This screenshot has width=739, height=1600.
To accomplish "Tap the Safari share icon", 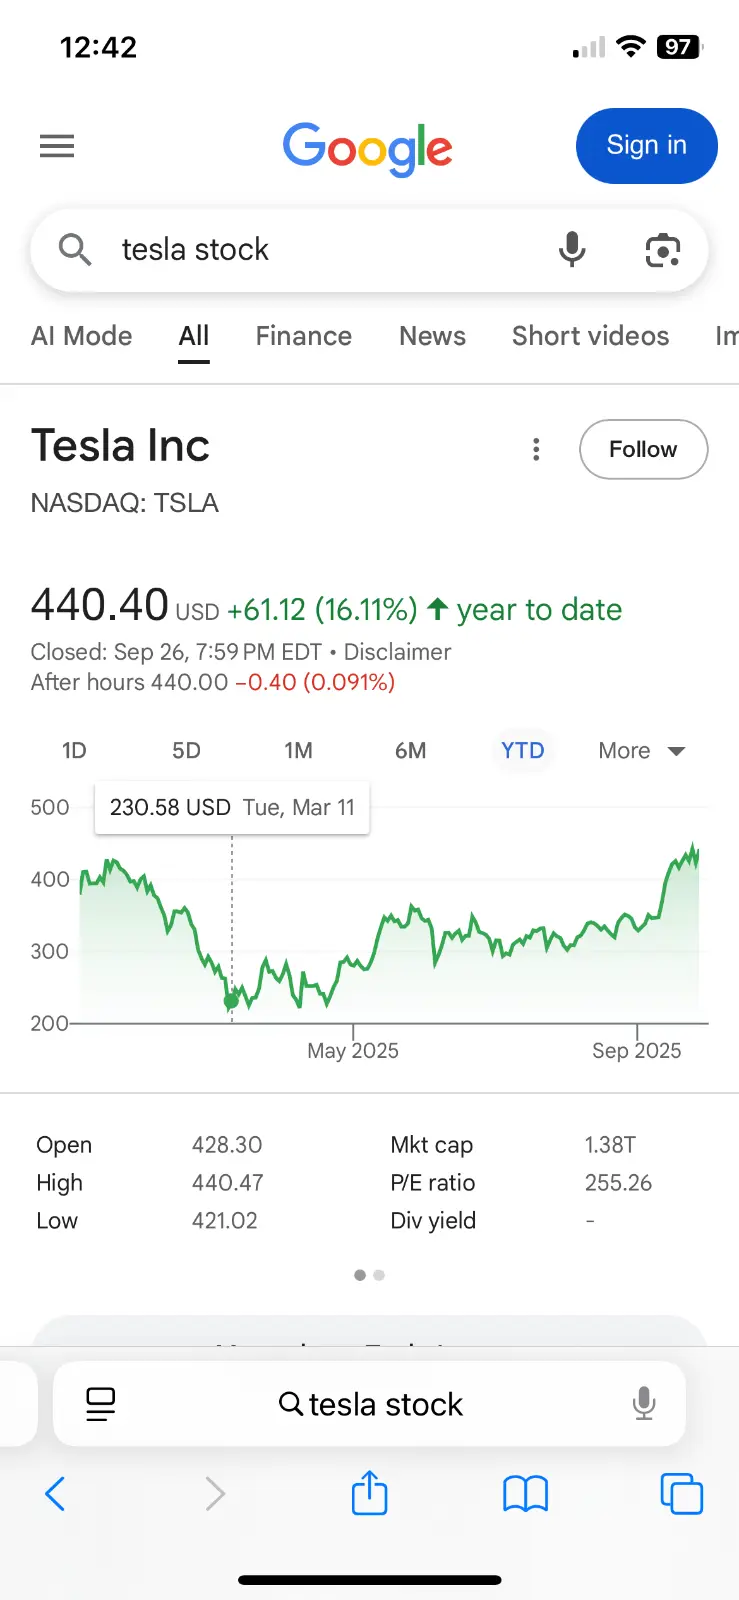I will pyautogui.click(x=369, y=1494).
